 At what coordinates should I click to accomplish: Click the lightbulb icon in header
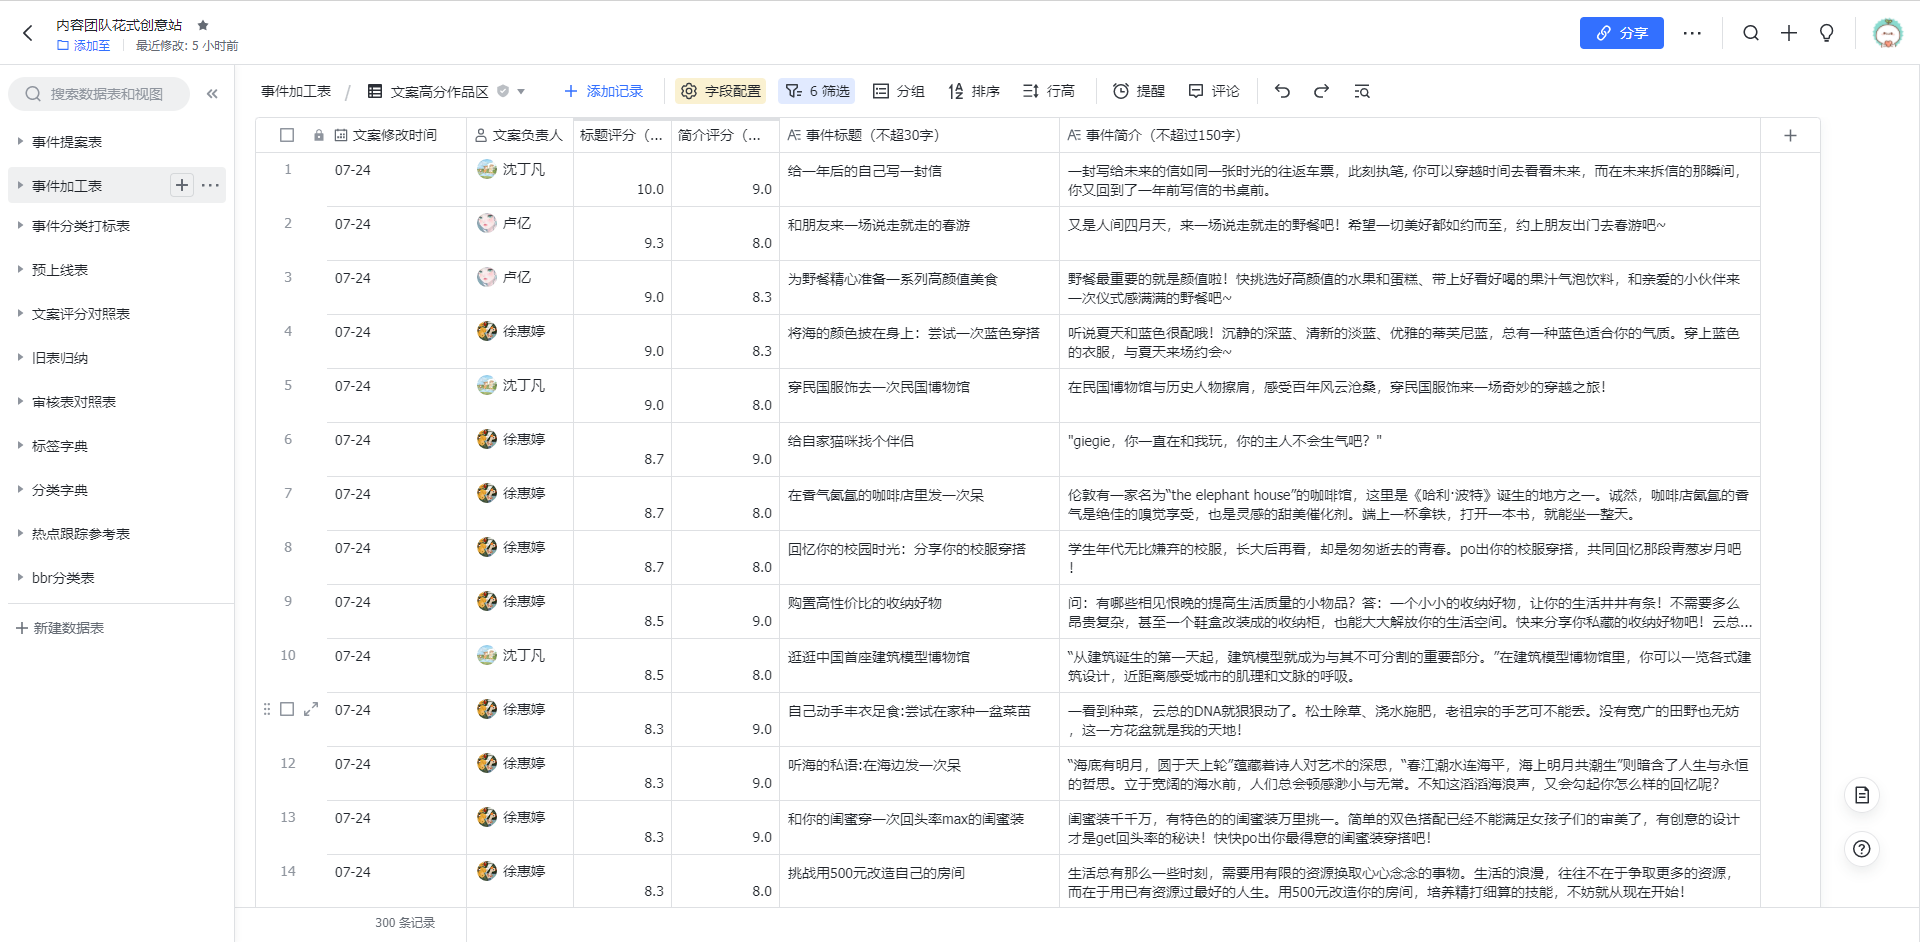pyautogui.click(x=1826, y=33)
